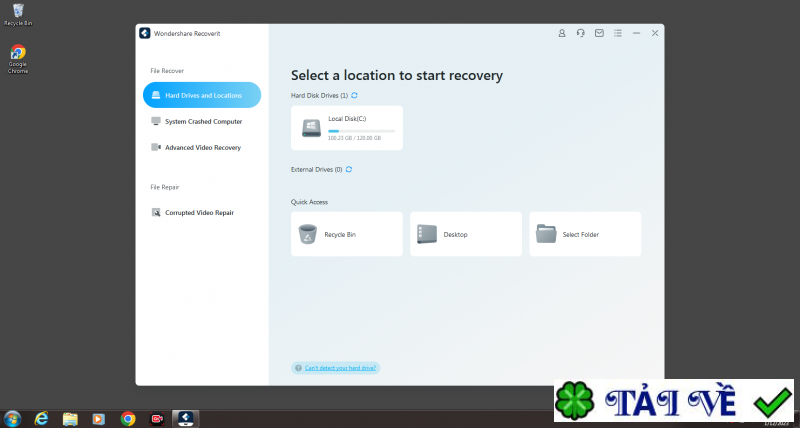Click the Can't detect your hard drive link
Image resolution: width=800 pixels, height=428 pixels.
click(341, 368)
